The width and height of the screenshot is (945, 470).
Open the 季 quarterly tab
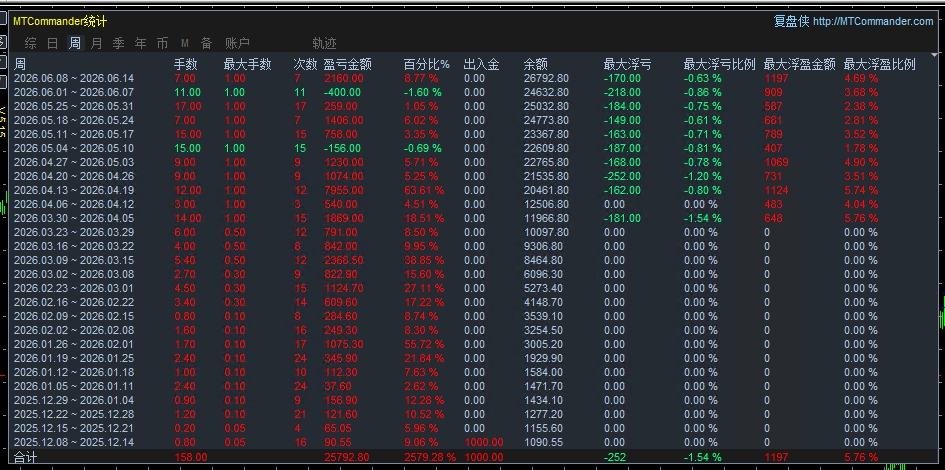[119, 43]
